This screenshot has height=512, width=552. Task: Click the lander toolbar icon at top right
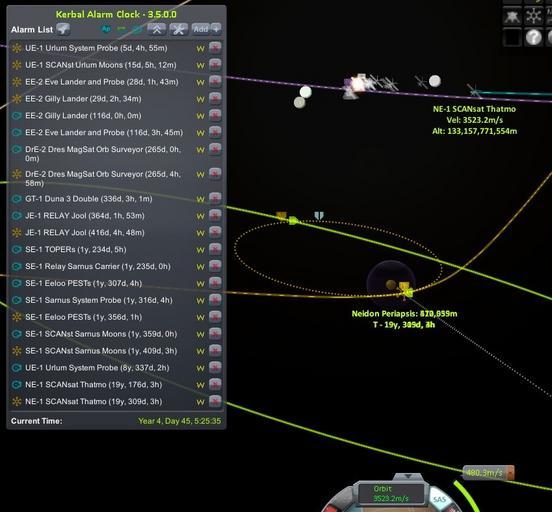(x=512, y=16)
